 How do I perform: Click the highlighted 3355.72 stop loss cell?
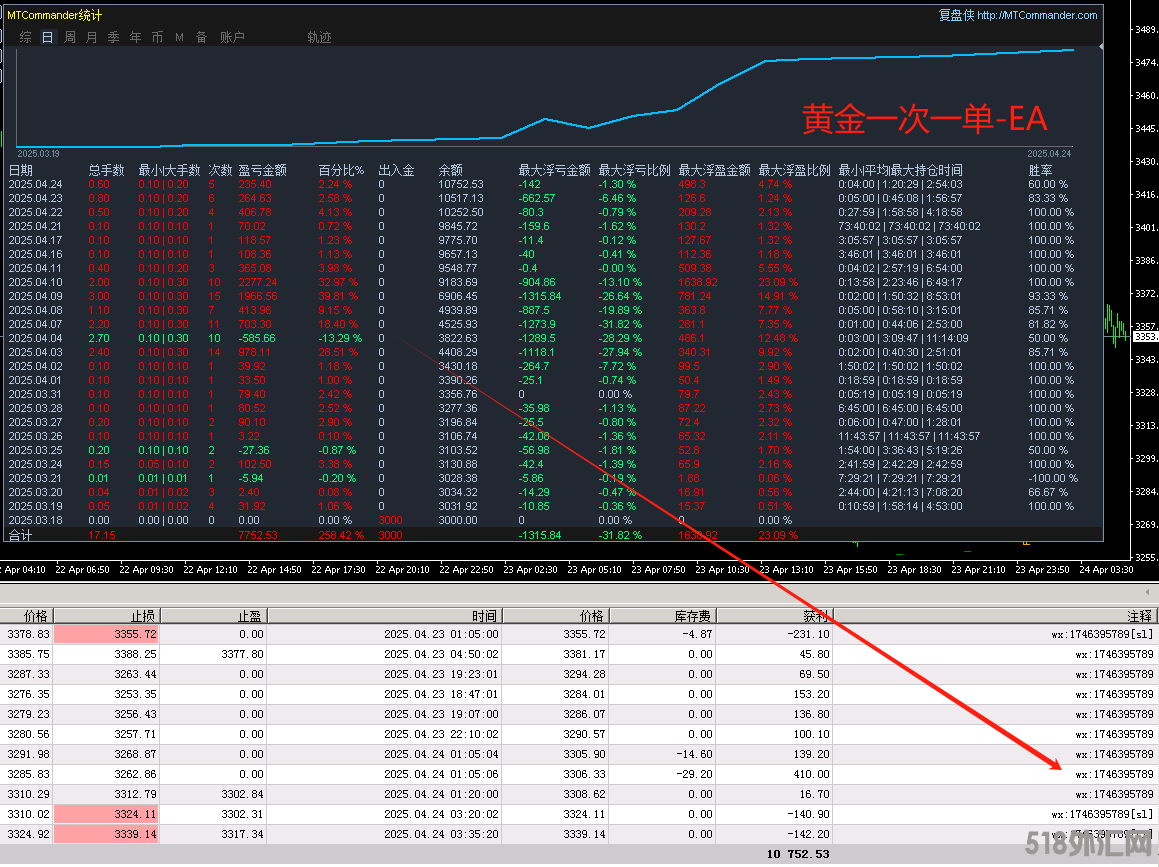click(106, 635)
